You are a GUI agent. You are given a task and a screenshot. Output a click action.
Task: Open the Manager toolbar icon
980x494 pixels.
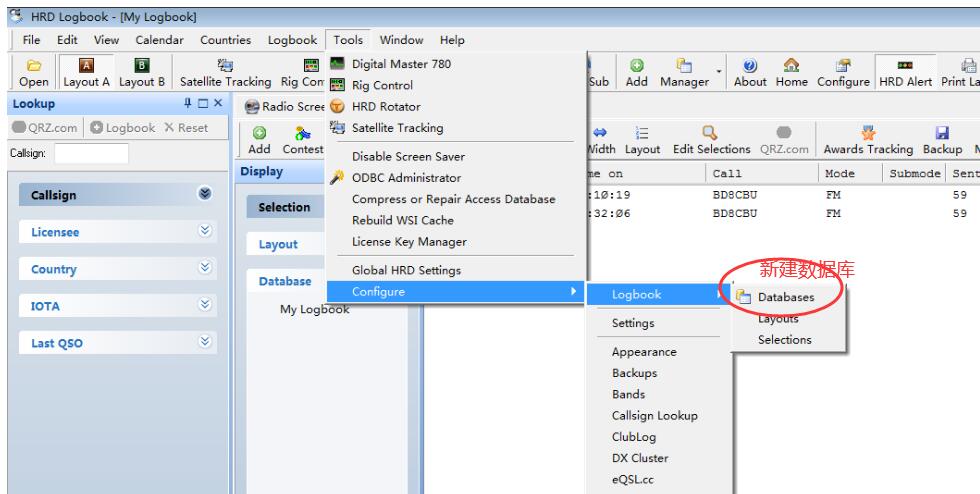[684, 73]
